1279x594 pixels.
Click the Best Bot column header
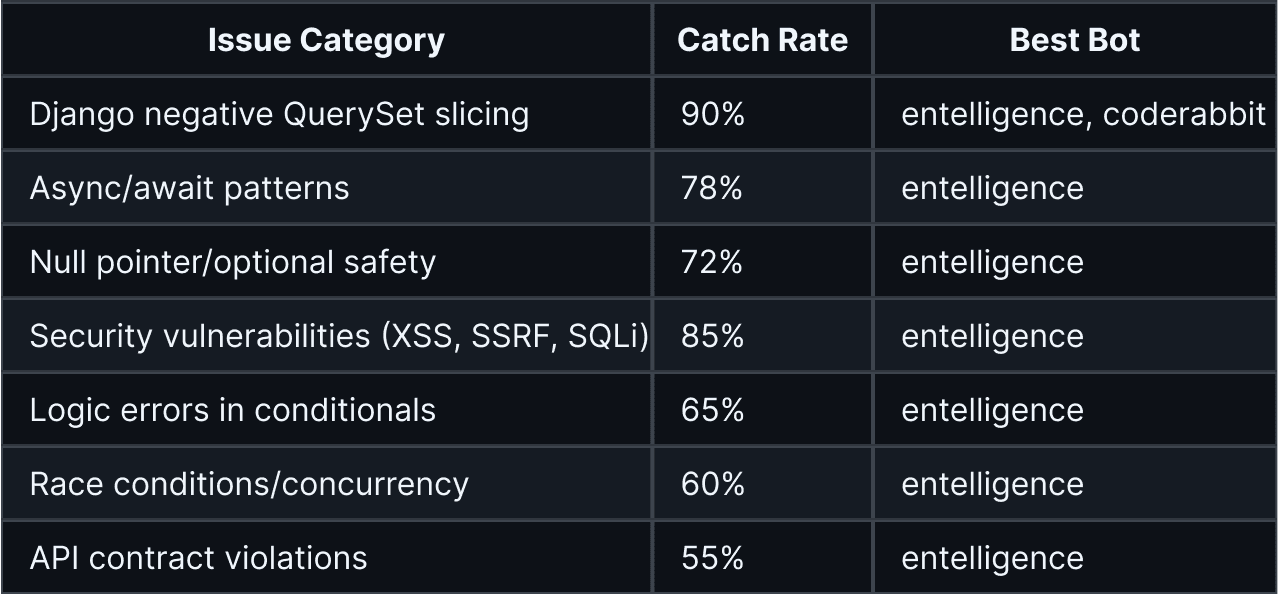(x=1075, y=40)
